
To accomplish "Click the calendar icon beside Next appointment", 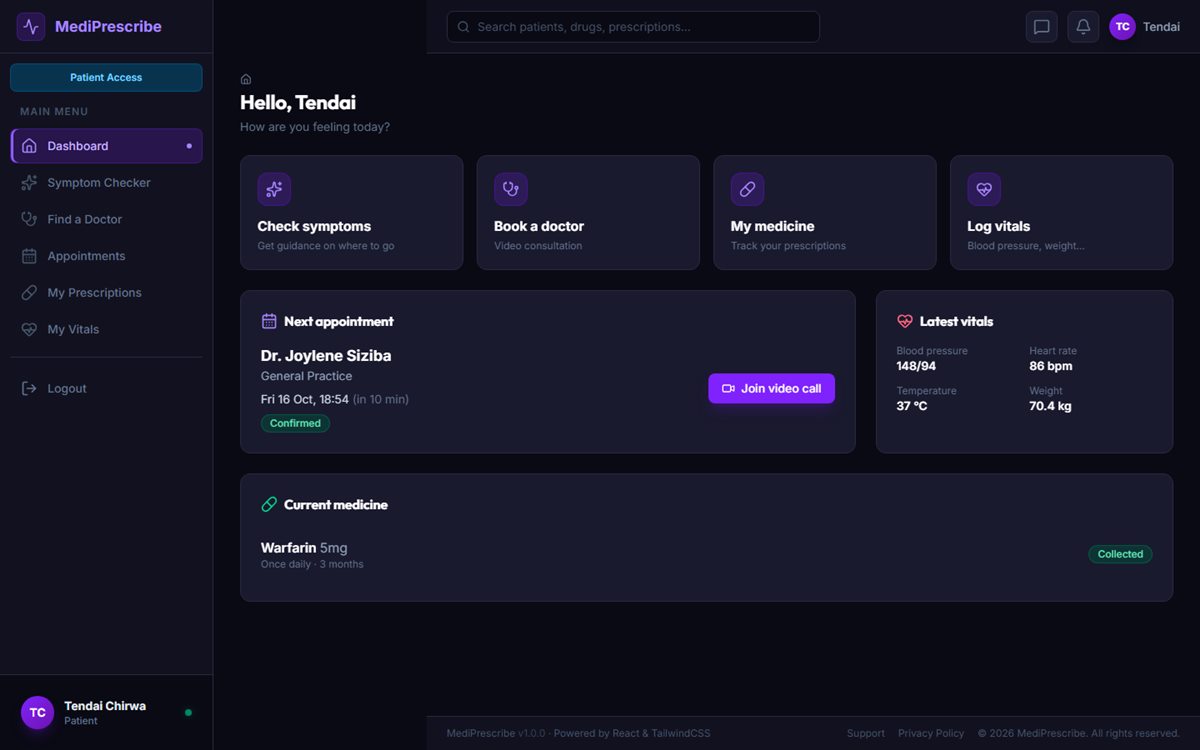I will (269, 321).
